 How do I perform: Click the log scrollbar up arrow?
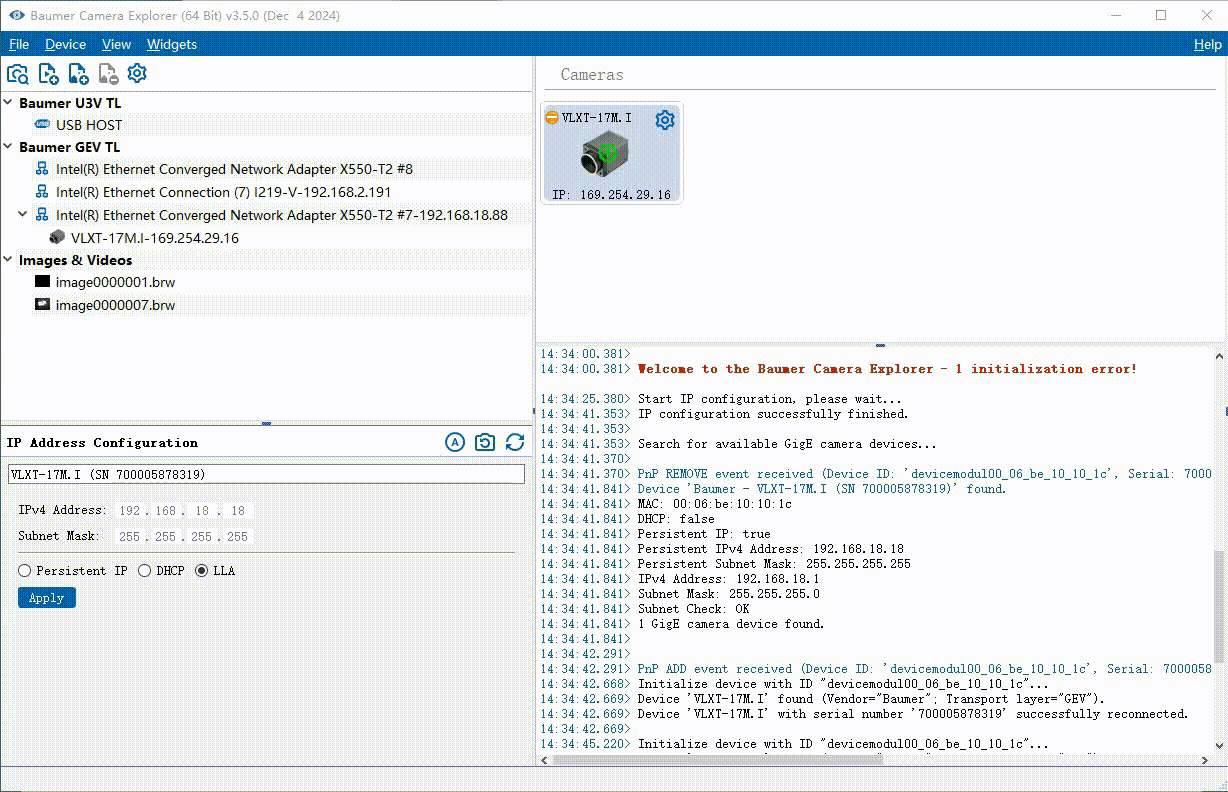click(x=1218, y=354)
